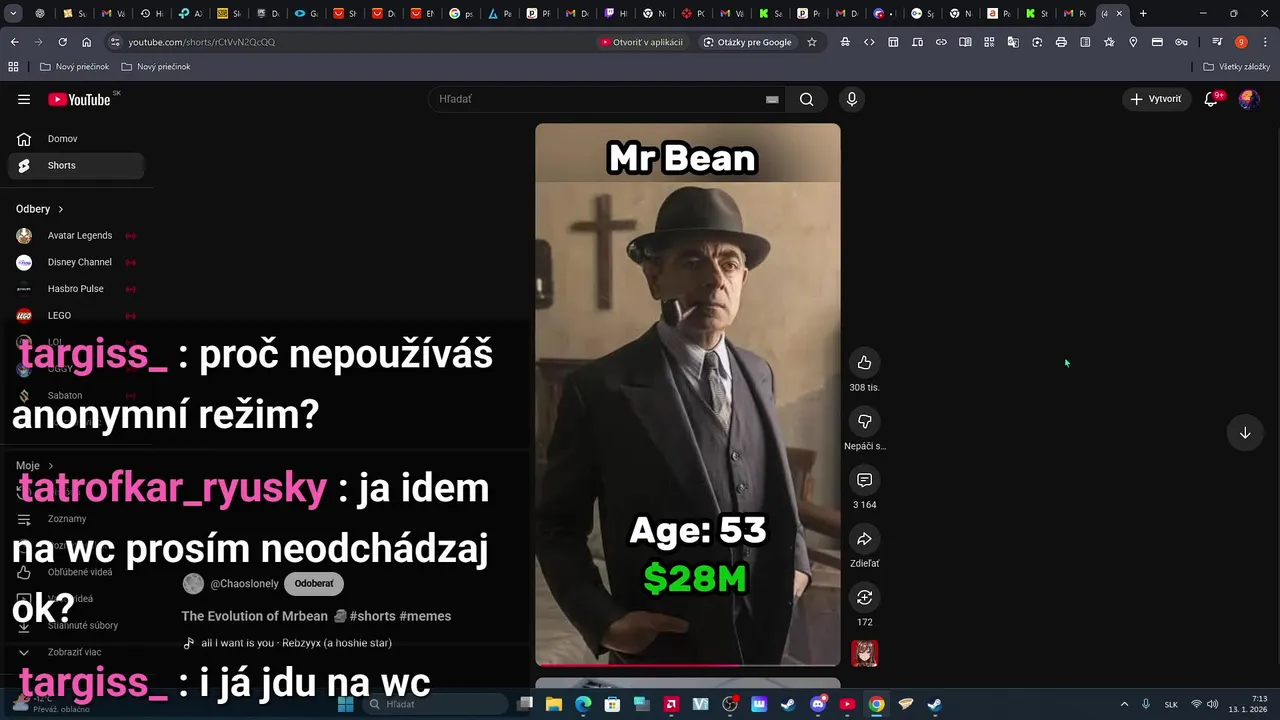Open LEGO subscription
1280x720 pixels.
coord(76,315)
